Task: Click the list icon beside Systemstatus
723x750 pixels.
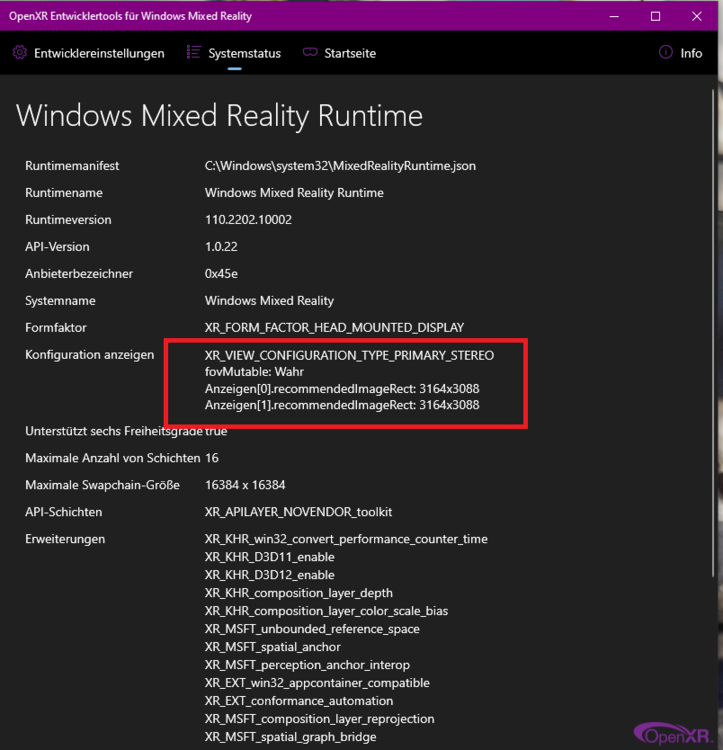Action: 193,52
